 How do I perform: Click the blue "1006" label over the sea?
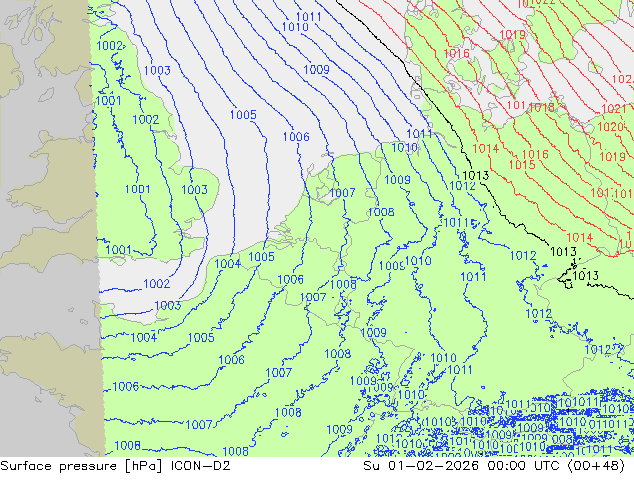[x=296, y=137]
